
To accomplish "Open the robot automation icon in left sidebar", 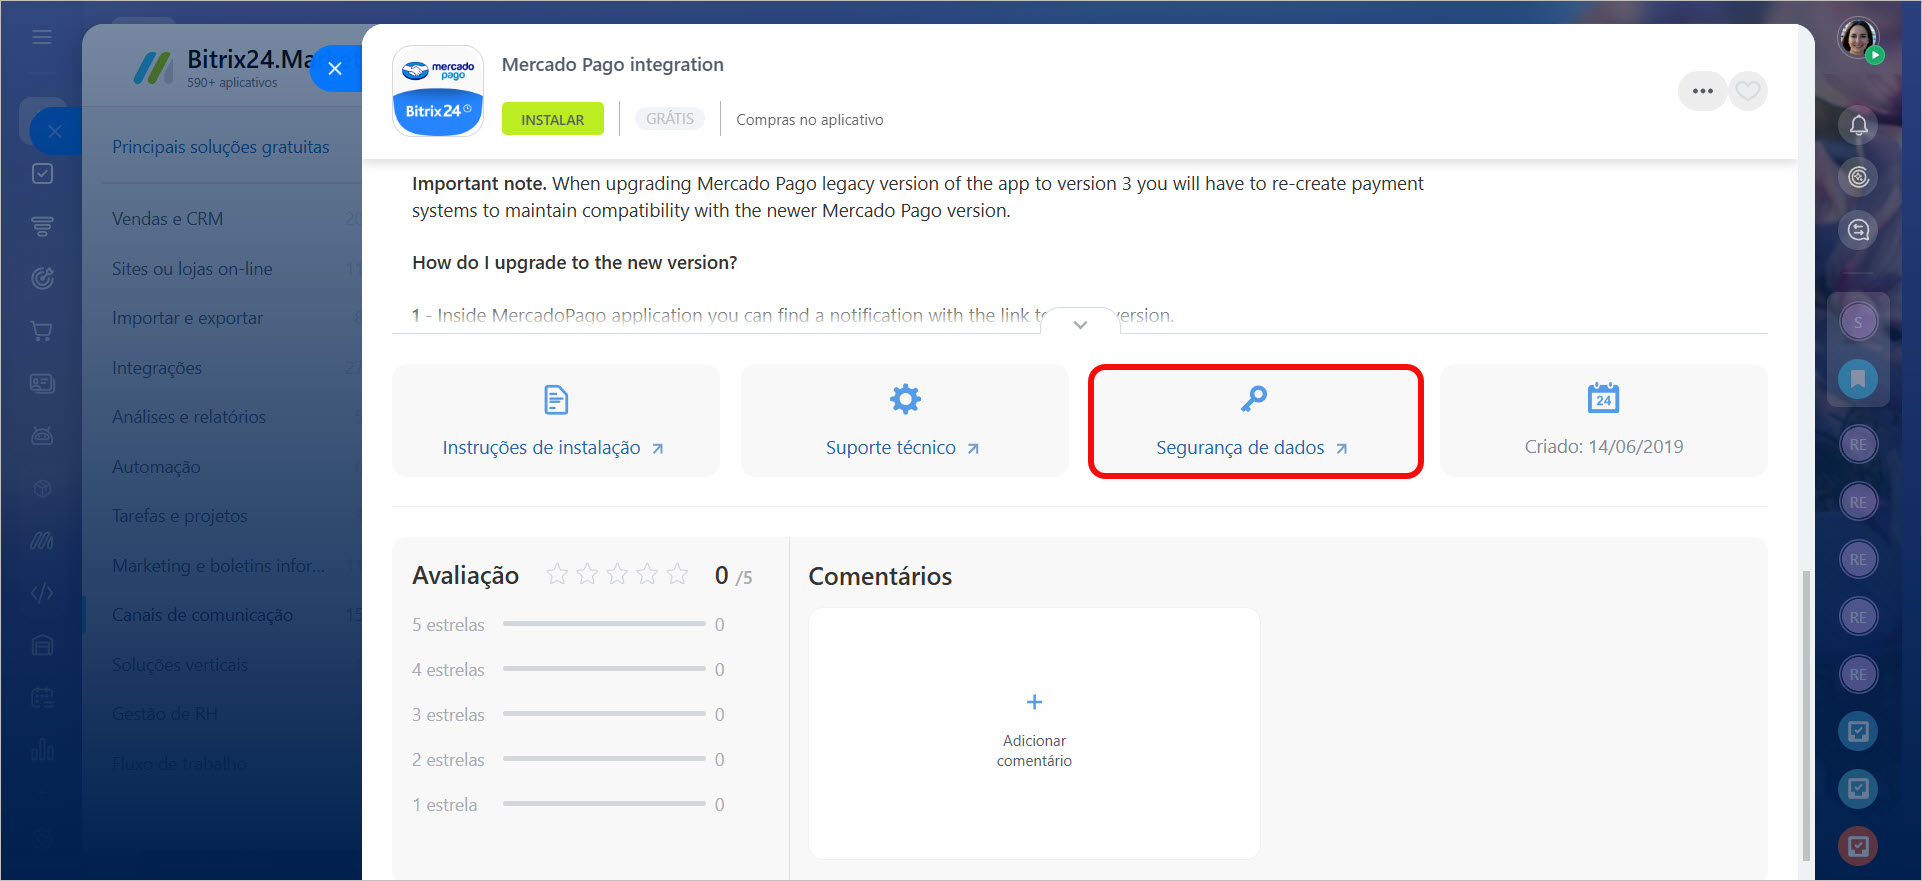I will point(42,436).
